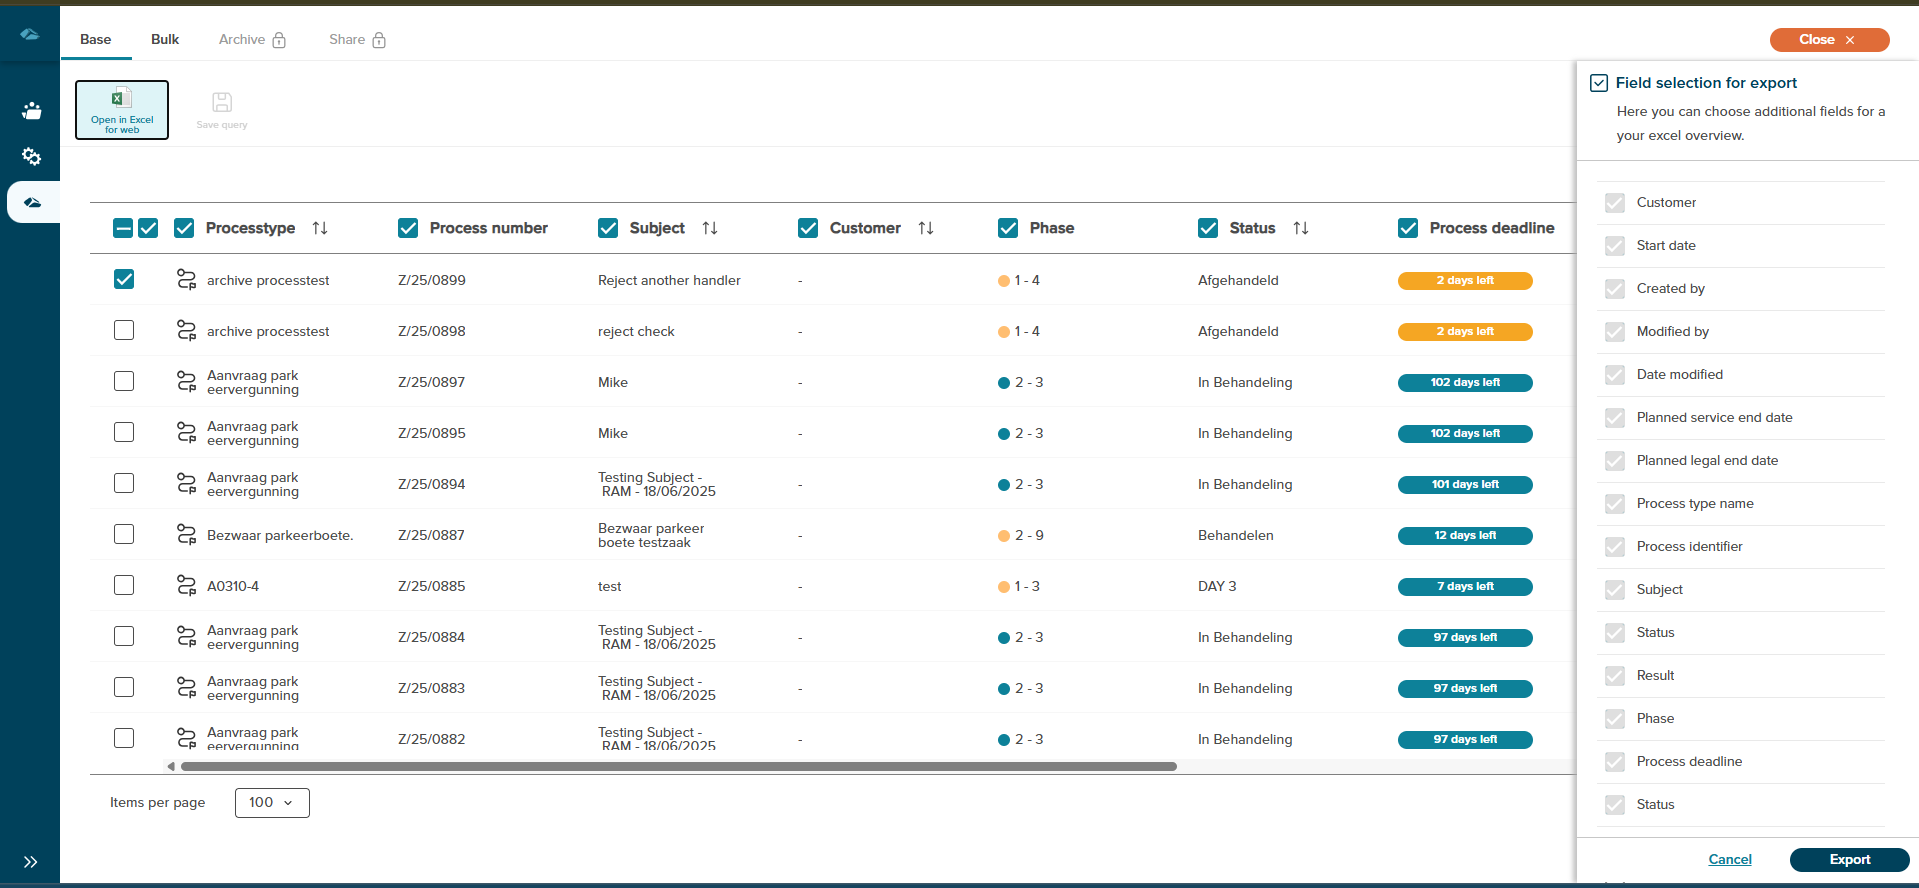The height and width of the screenshot is (888, 1919).
Task: Open the Items per page dropdown
Action: pyautogui.click(x=272, y=803)
